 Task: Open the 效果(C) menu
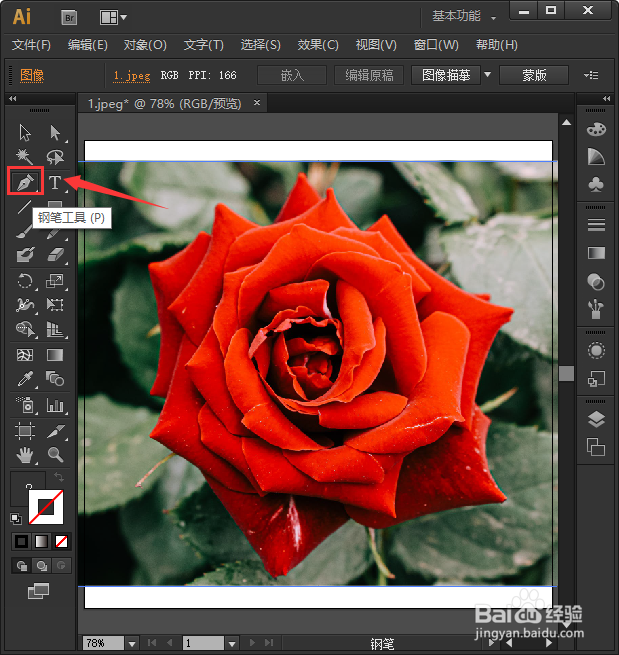(x=318, y=45)
